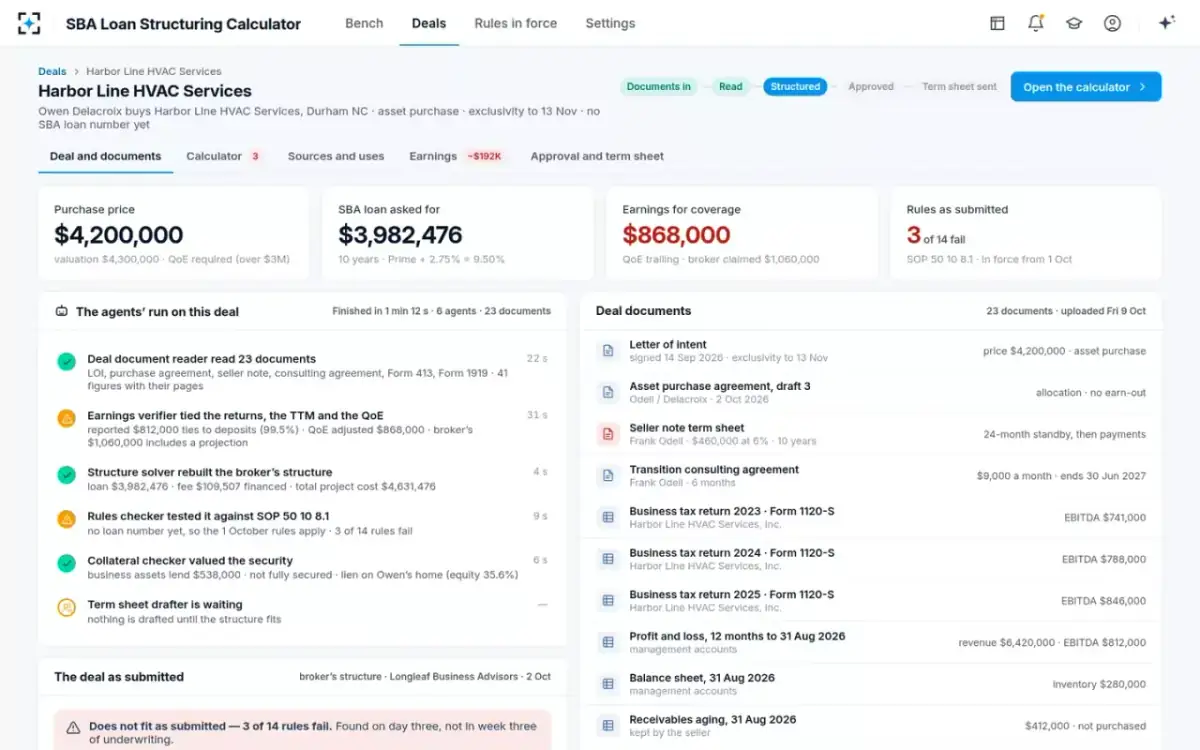This screenshot has height=750, width=1200.
Task: Open Business tax return 2025 · Form 1120-S
Action: pyautogui.click(x=871, y=601)
